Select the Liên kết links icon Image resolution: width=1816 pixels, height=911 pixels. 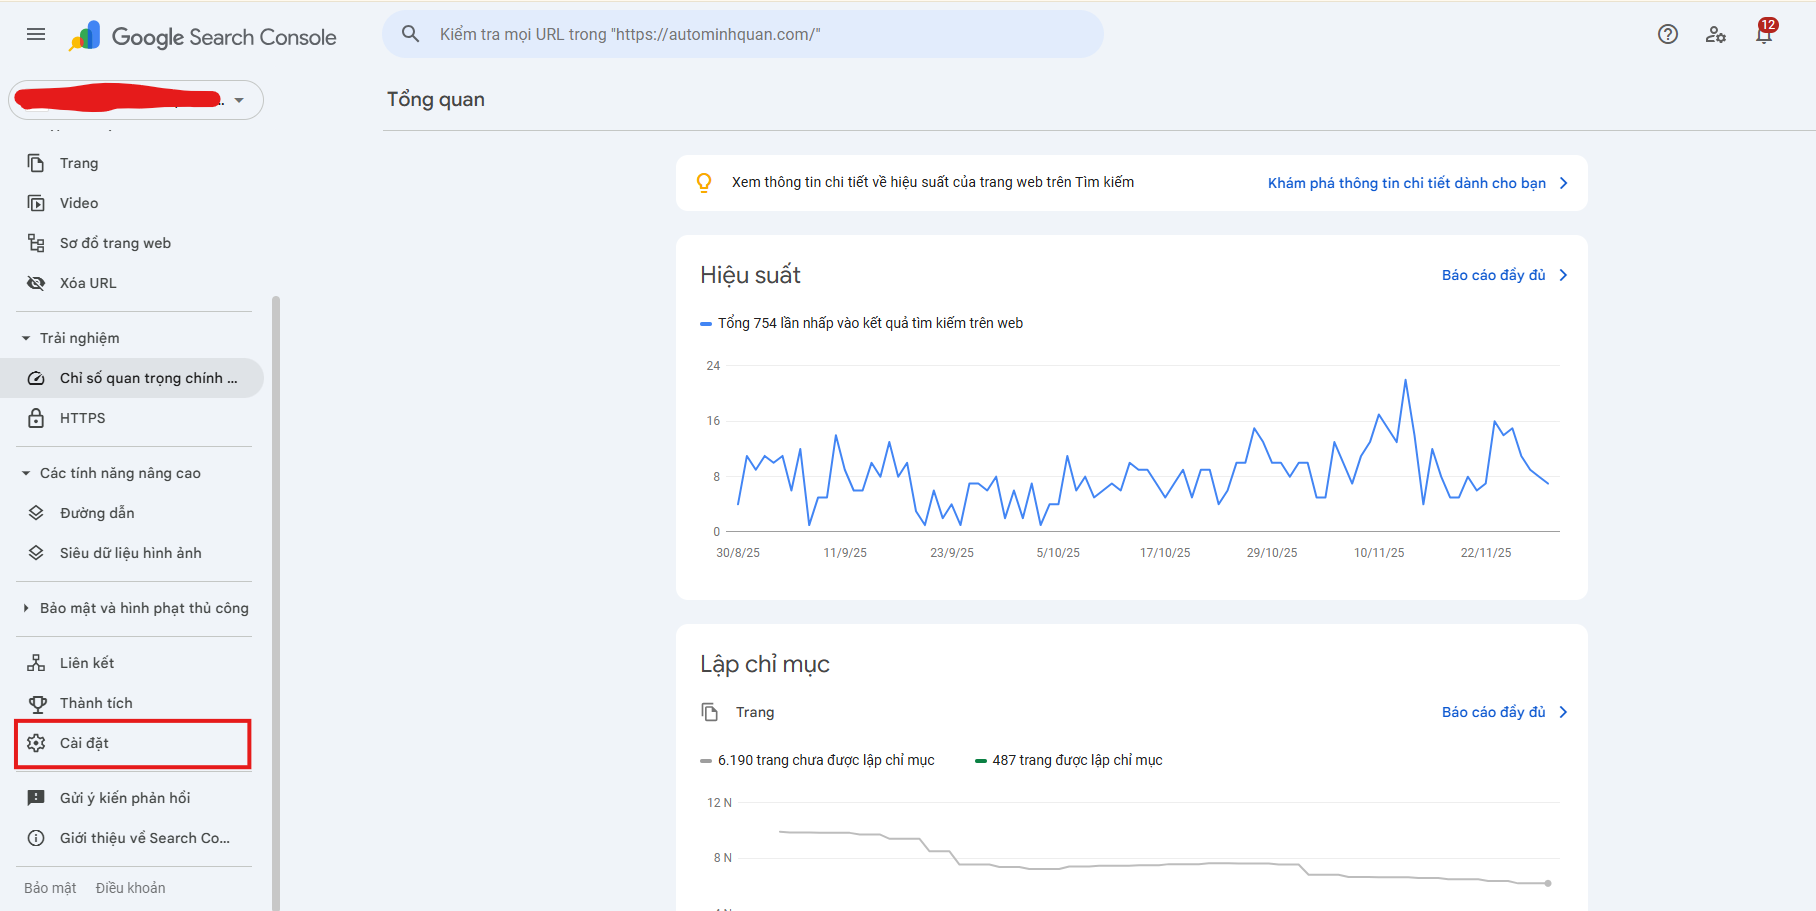36,662
